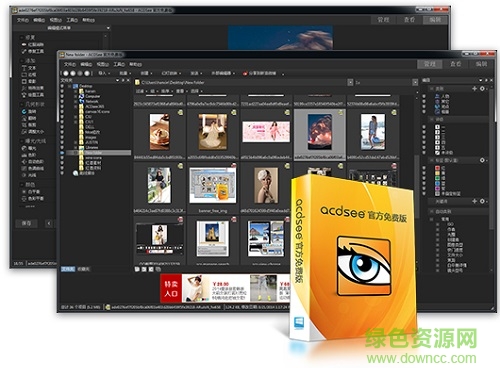
Task: Open label settings gear in catalog panel
Action: tap(482, 160)
